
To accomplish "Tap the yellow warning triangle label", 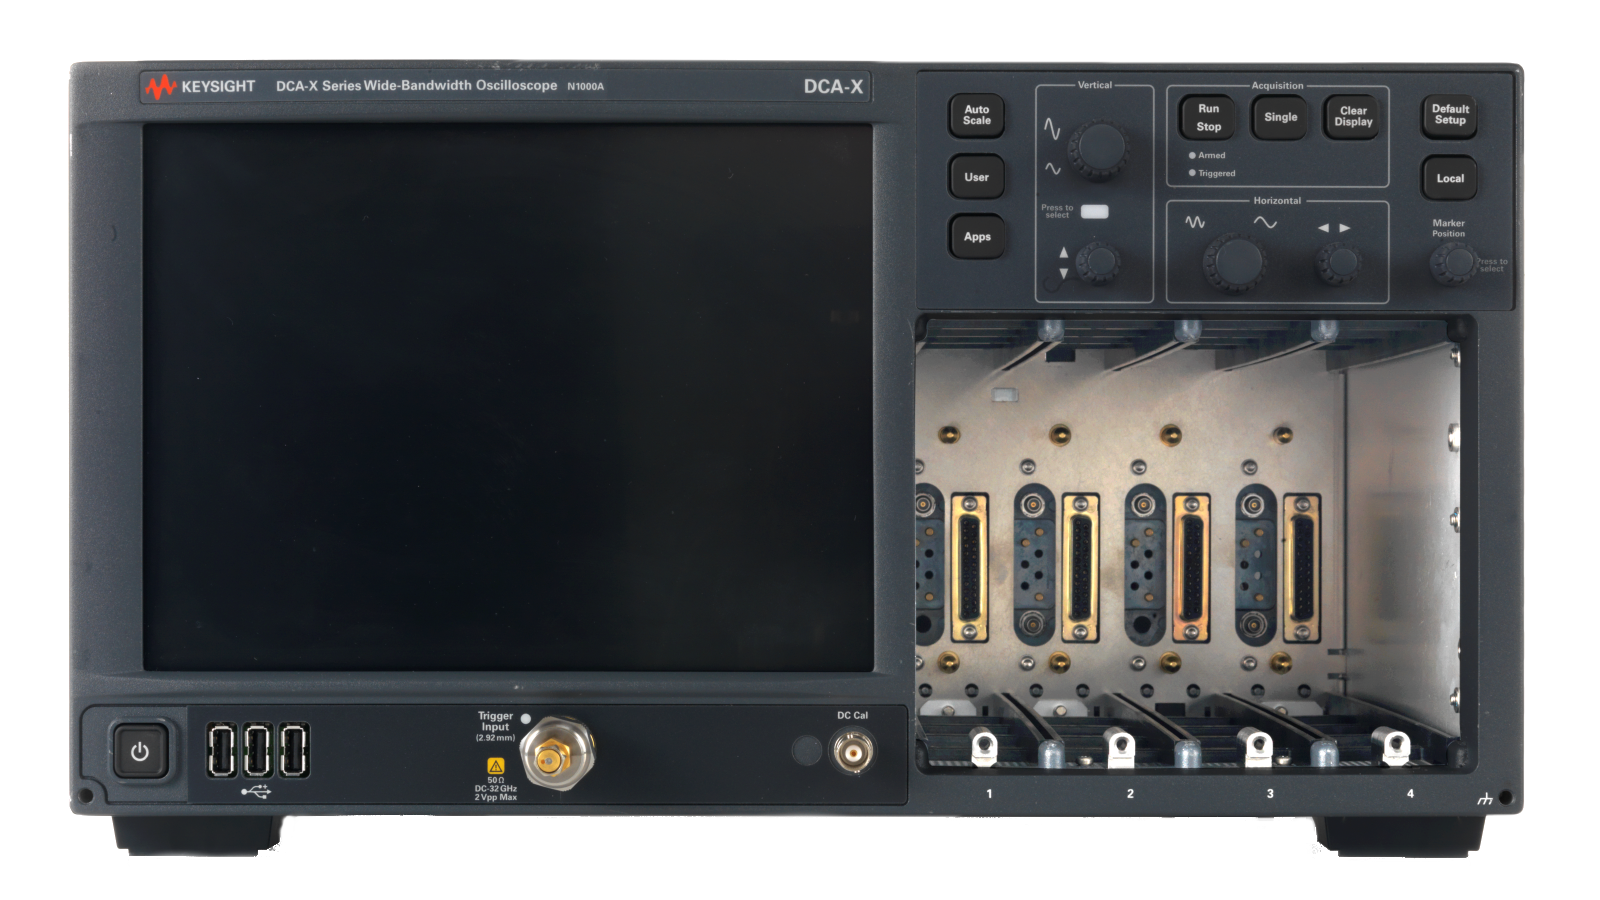I will [496, 765].
